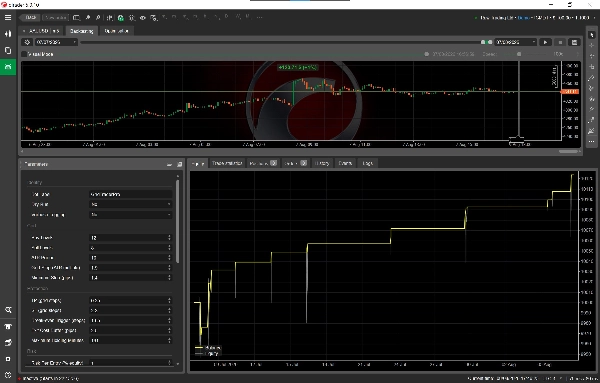Click the green lock toolbar icon
The width and height of the screenshot is (600, 383).
point(121,18)
